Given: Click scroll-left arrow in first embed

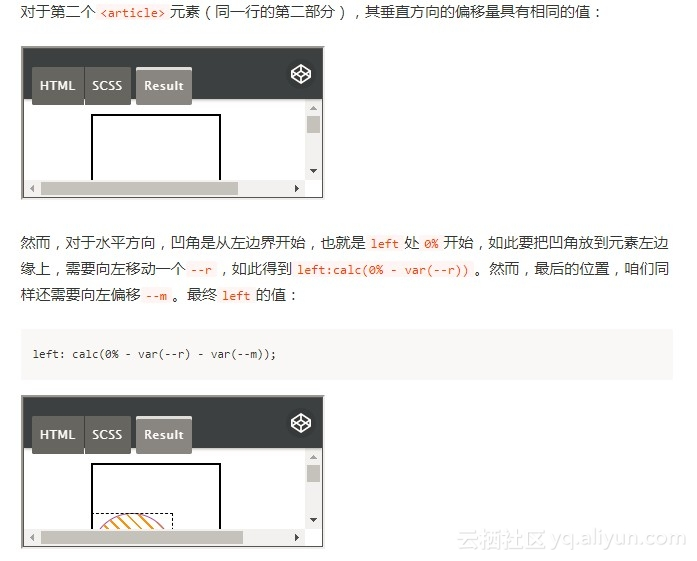Looking at the screenshot, I should click(x=32, y=188).
